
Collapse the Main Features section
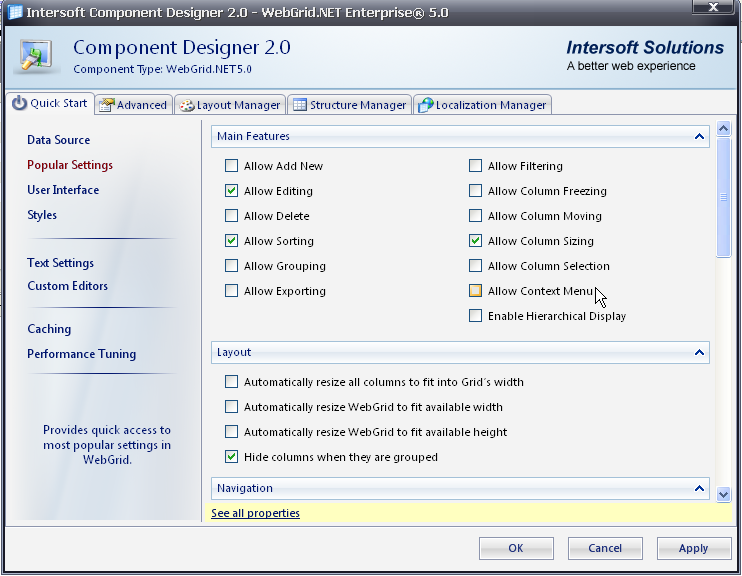[x=699, y=136]
